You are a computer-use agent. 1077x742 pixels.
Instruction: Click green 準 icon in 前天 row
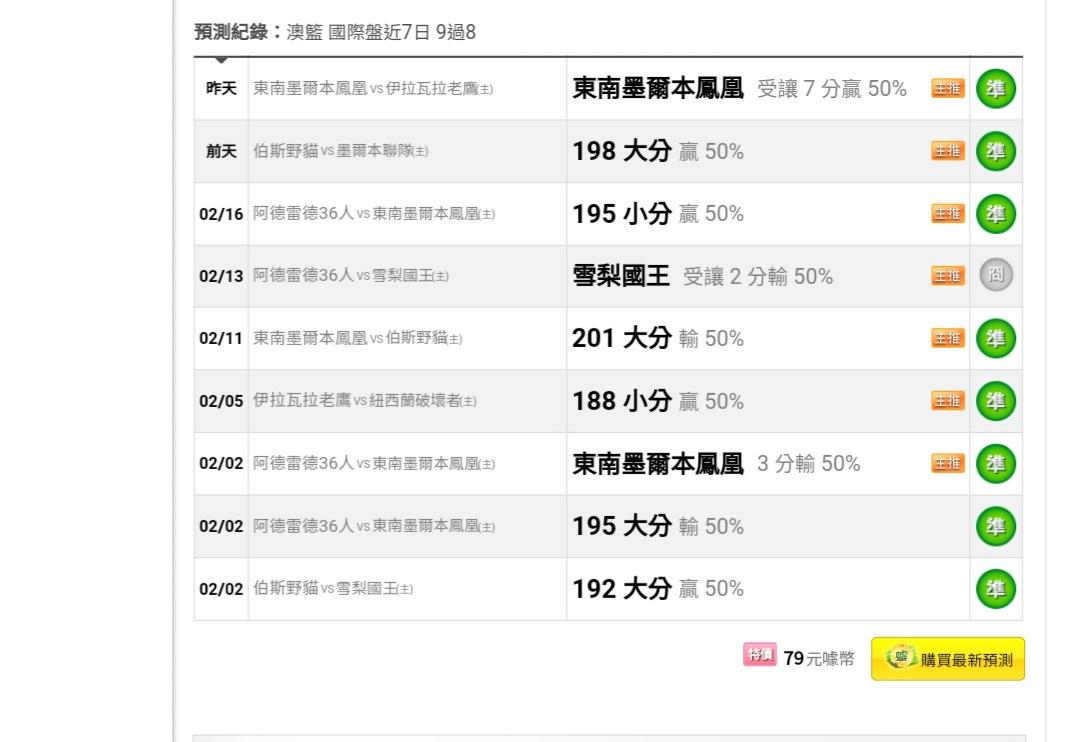[995, 151]
